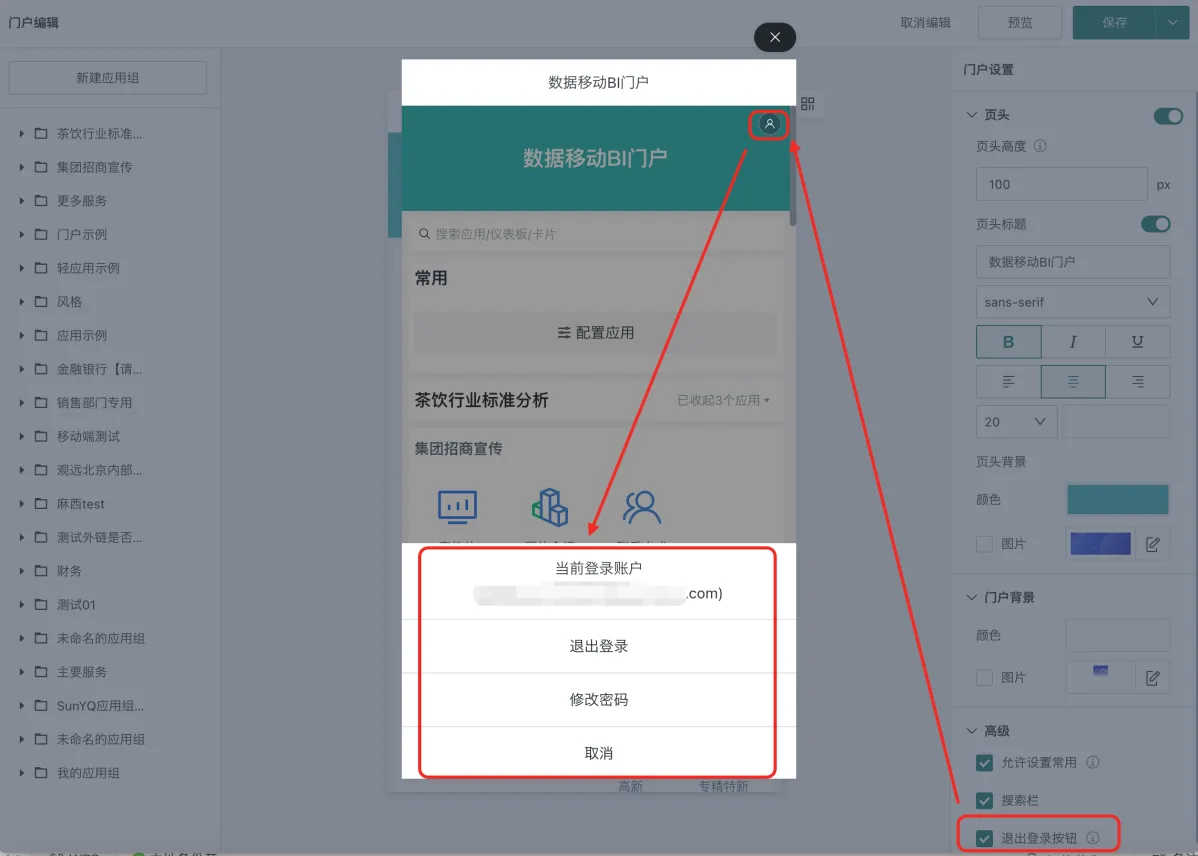Select 修改密码 in the account menu
Screen dimensions: 1198x856
point(598,700)
